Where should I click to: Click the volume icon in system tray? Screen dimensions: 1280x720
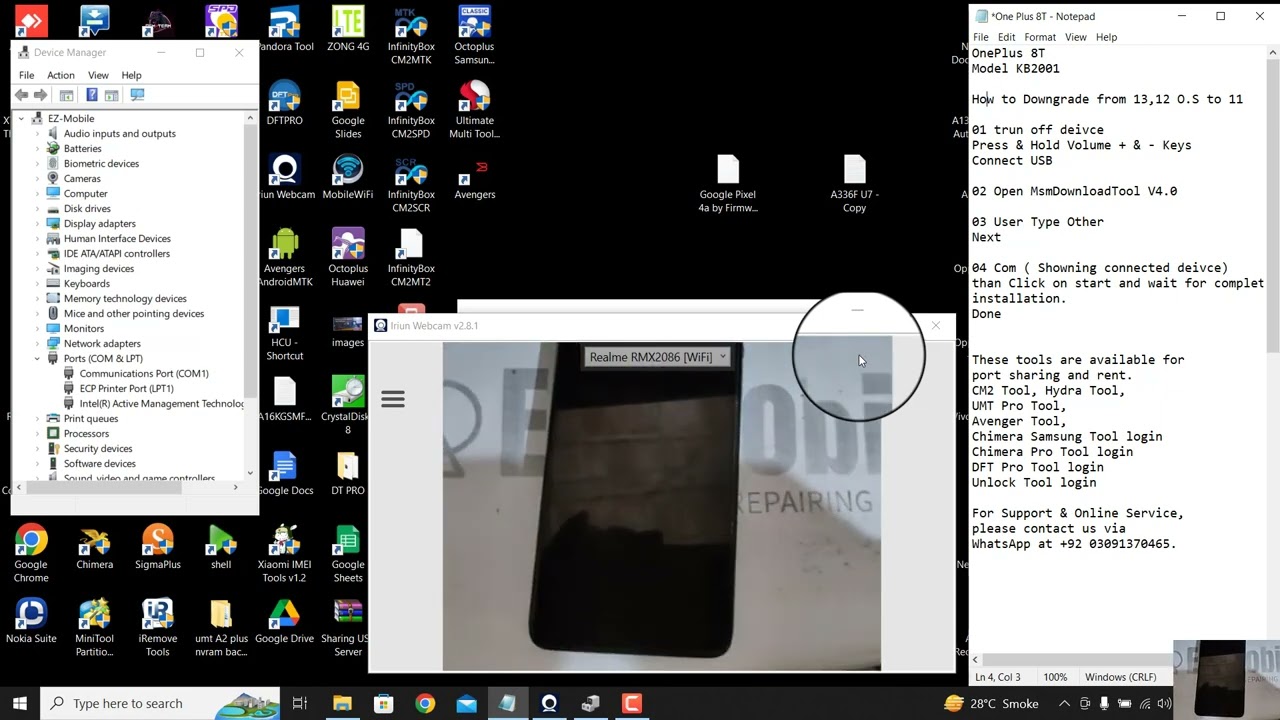(x=1164, y=703)
